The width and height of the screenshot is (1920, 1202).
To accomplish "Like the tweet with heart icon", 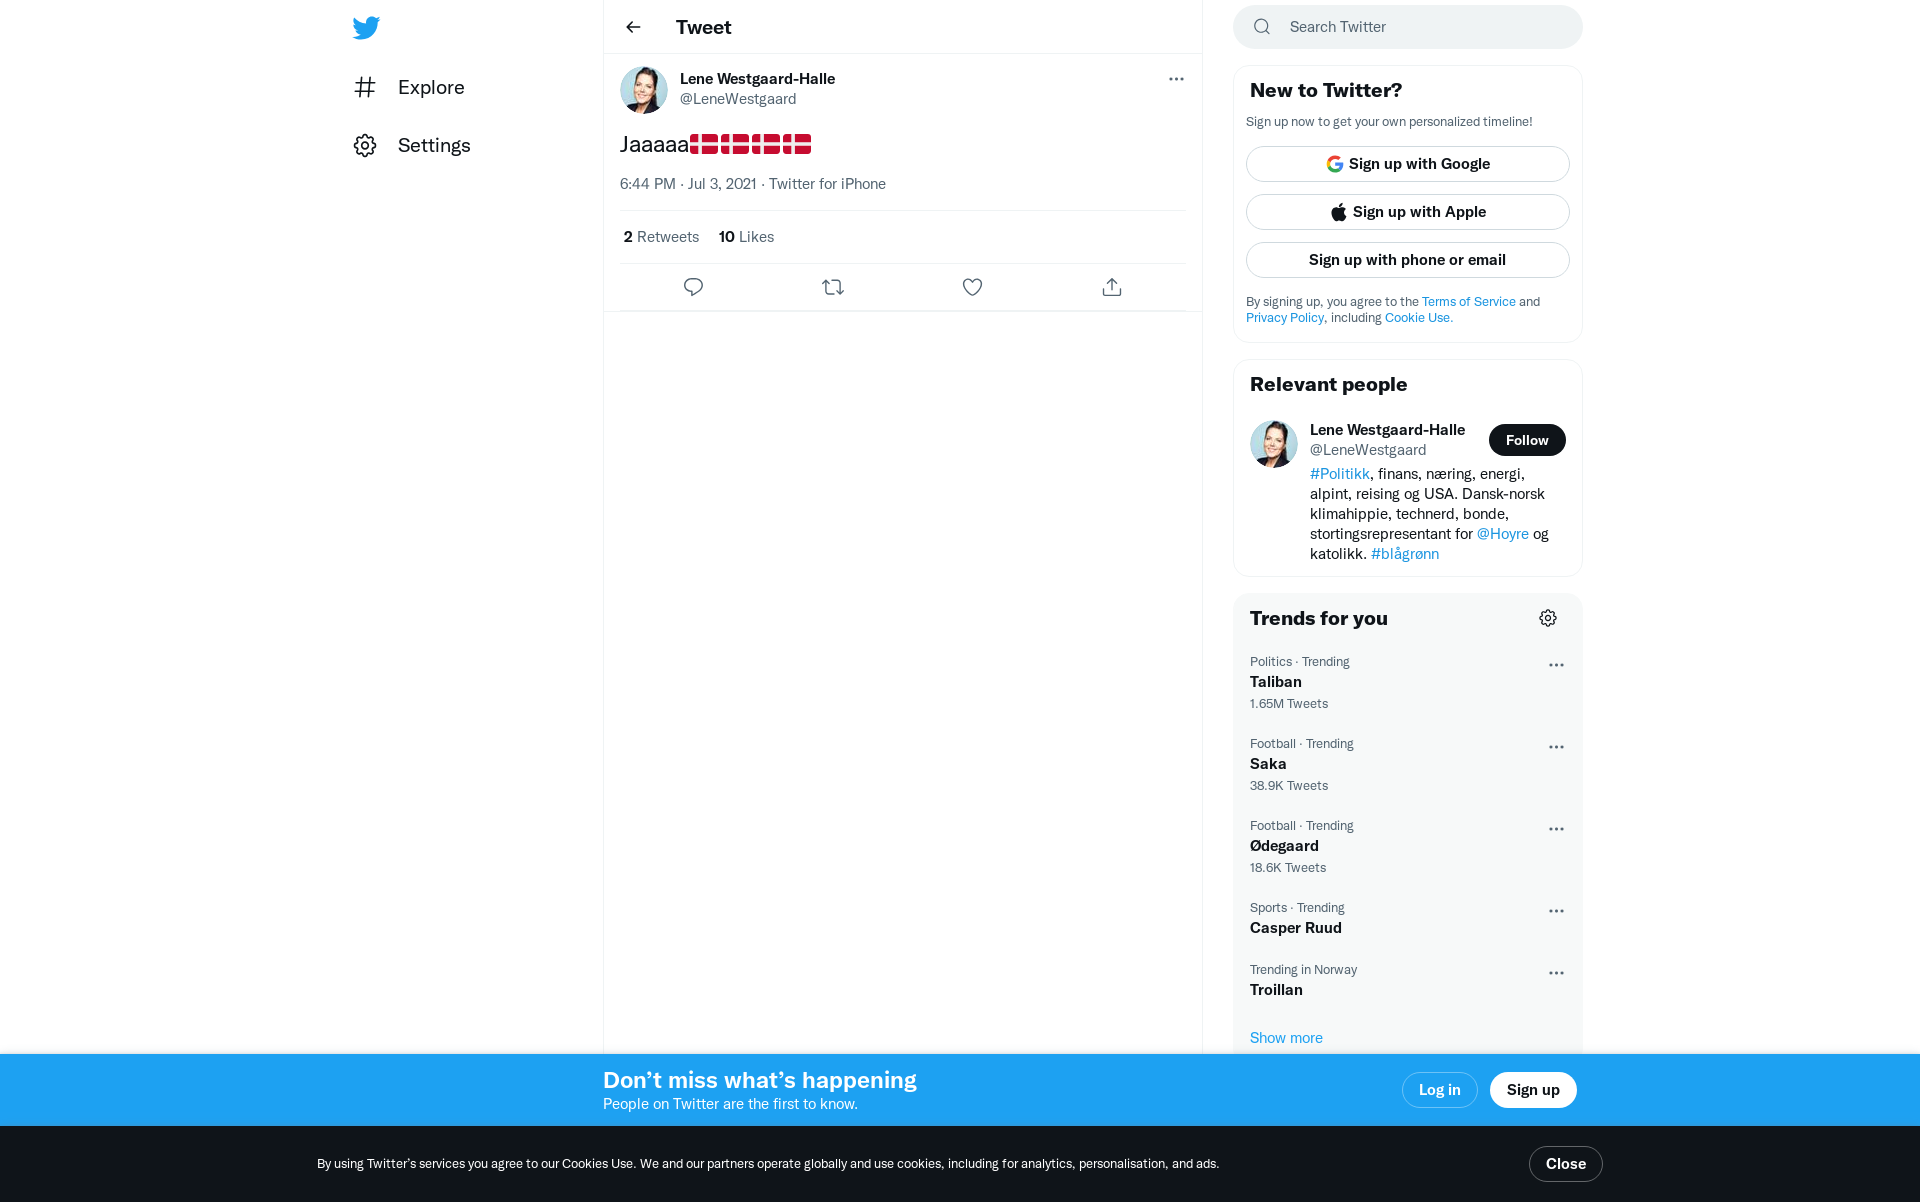I will [972, 287].
